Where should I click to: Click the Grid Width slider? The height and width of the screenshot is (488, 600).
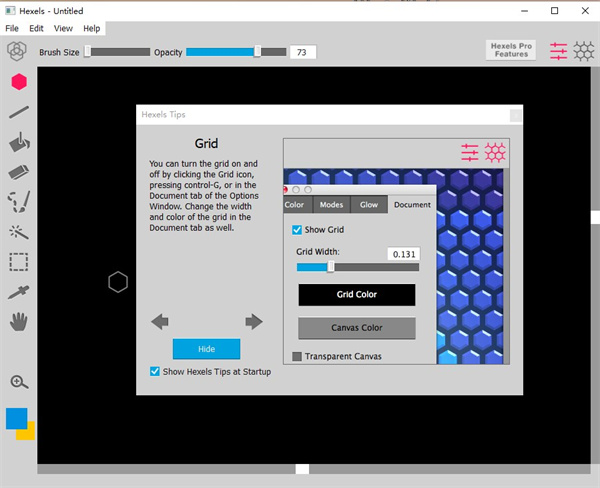point(358,267)
